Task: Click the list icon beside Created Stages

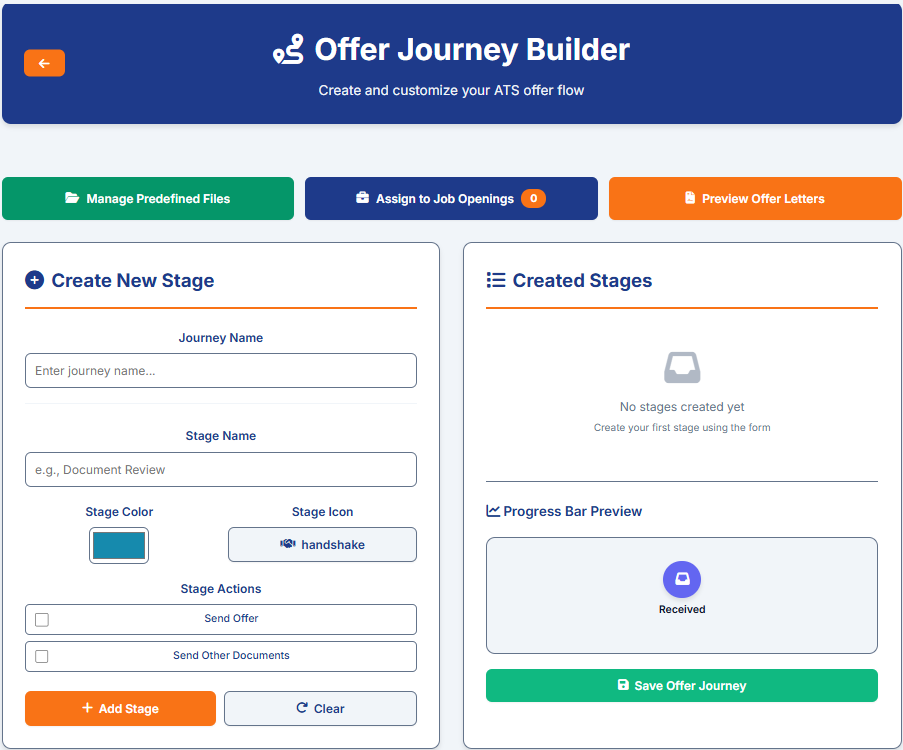Action: [x=496, y=280]
